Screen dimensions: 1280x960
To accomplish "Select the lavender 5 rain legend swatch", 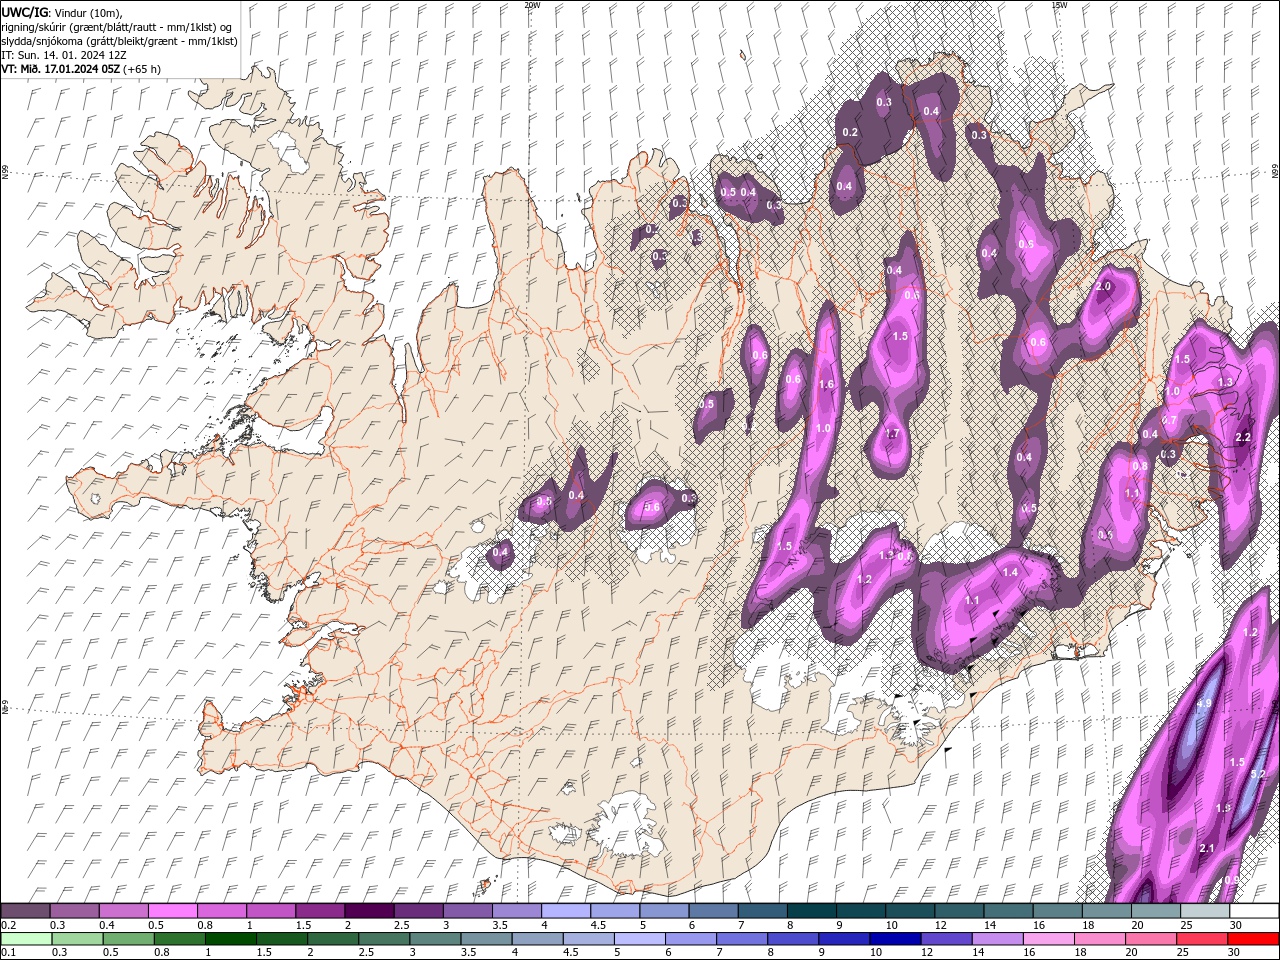I will (638, 938).
